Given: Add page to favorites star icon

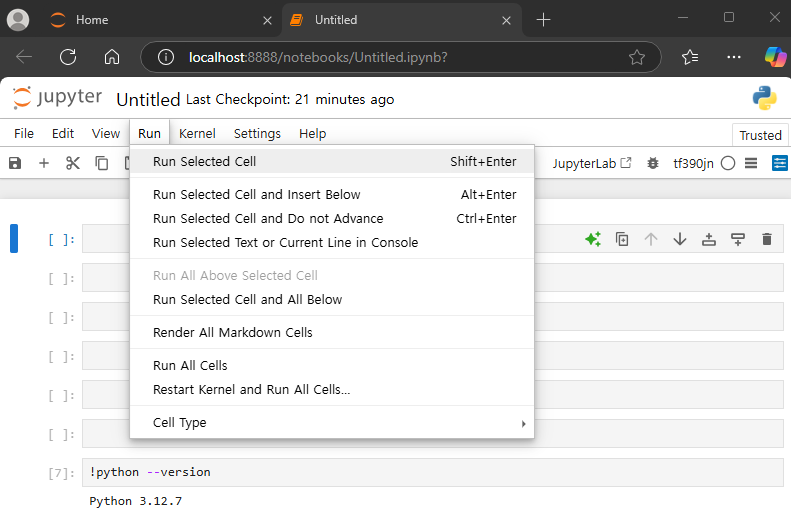Looking at the screenshot, I should (637, 57).
